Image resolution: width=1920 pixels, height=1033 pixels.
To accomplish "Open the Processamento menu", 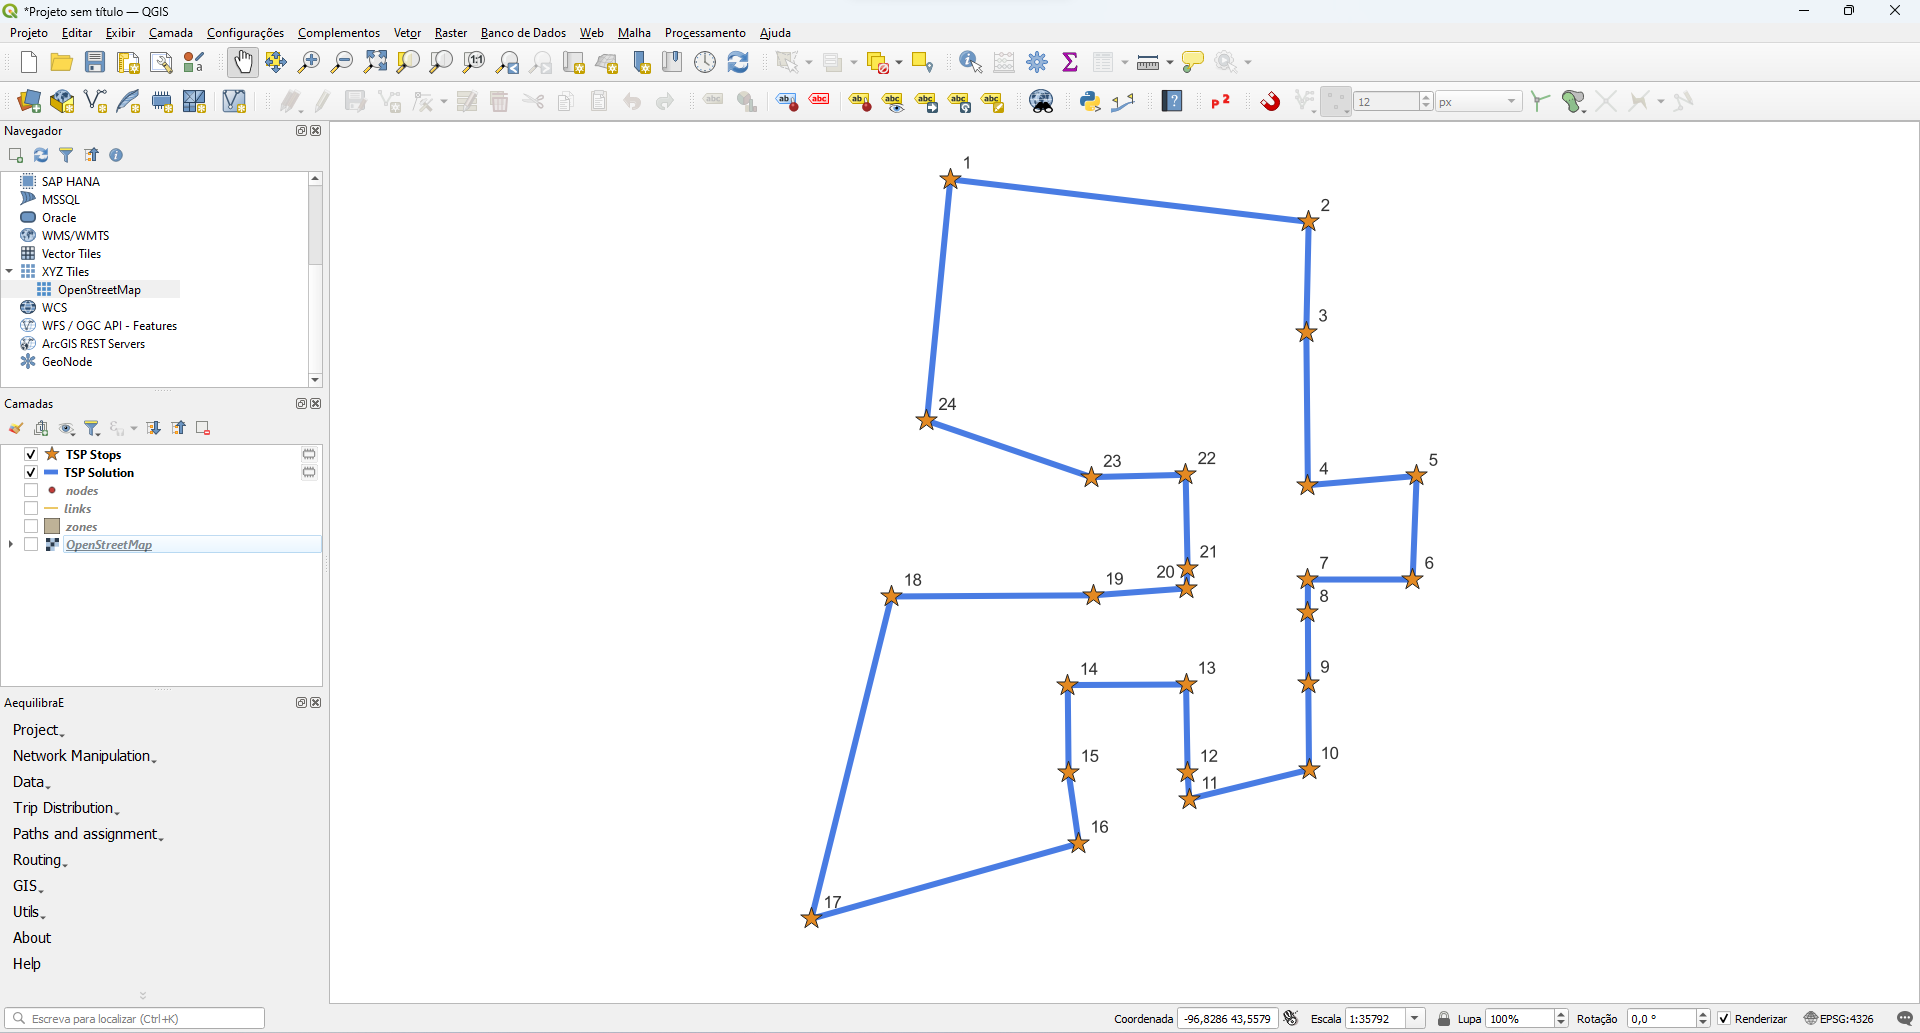I will point(704,32).
